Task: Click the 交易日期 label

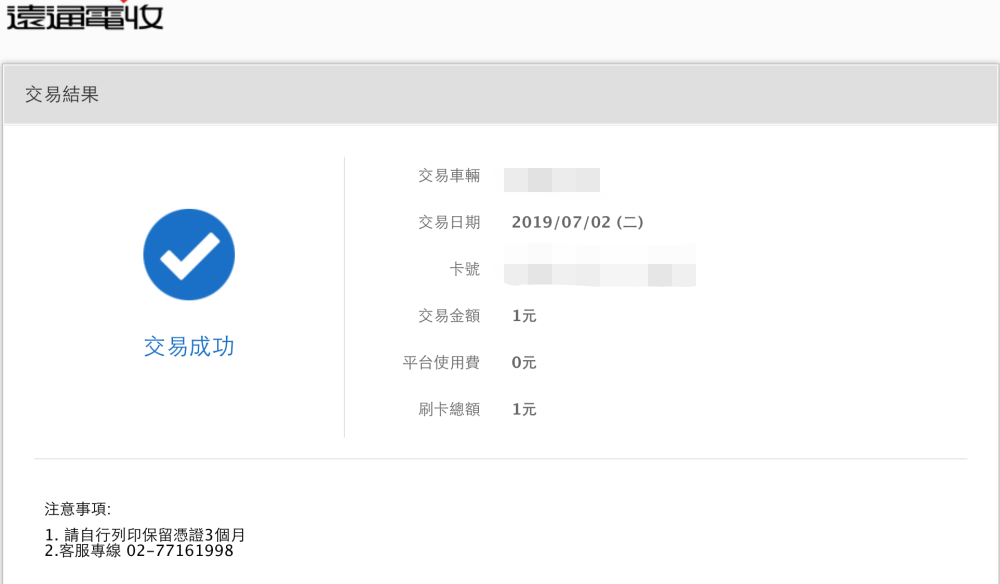Action: pyautogui.click(x=449, y=222)
